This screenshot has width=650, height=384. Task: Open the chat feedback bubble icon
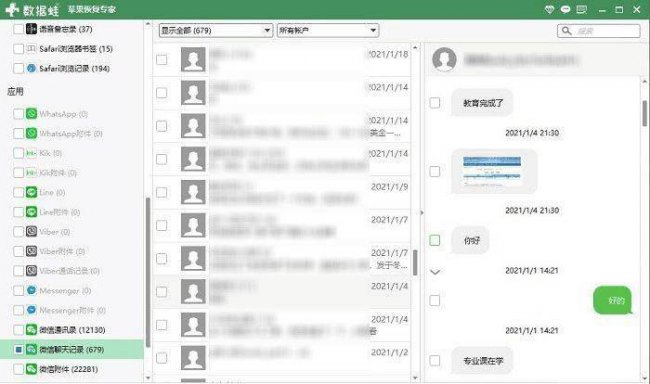pos(565,10)
